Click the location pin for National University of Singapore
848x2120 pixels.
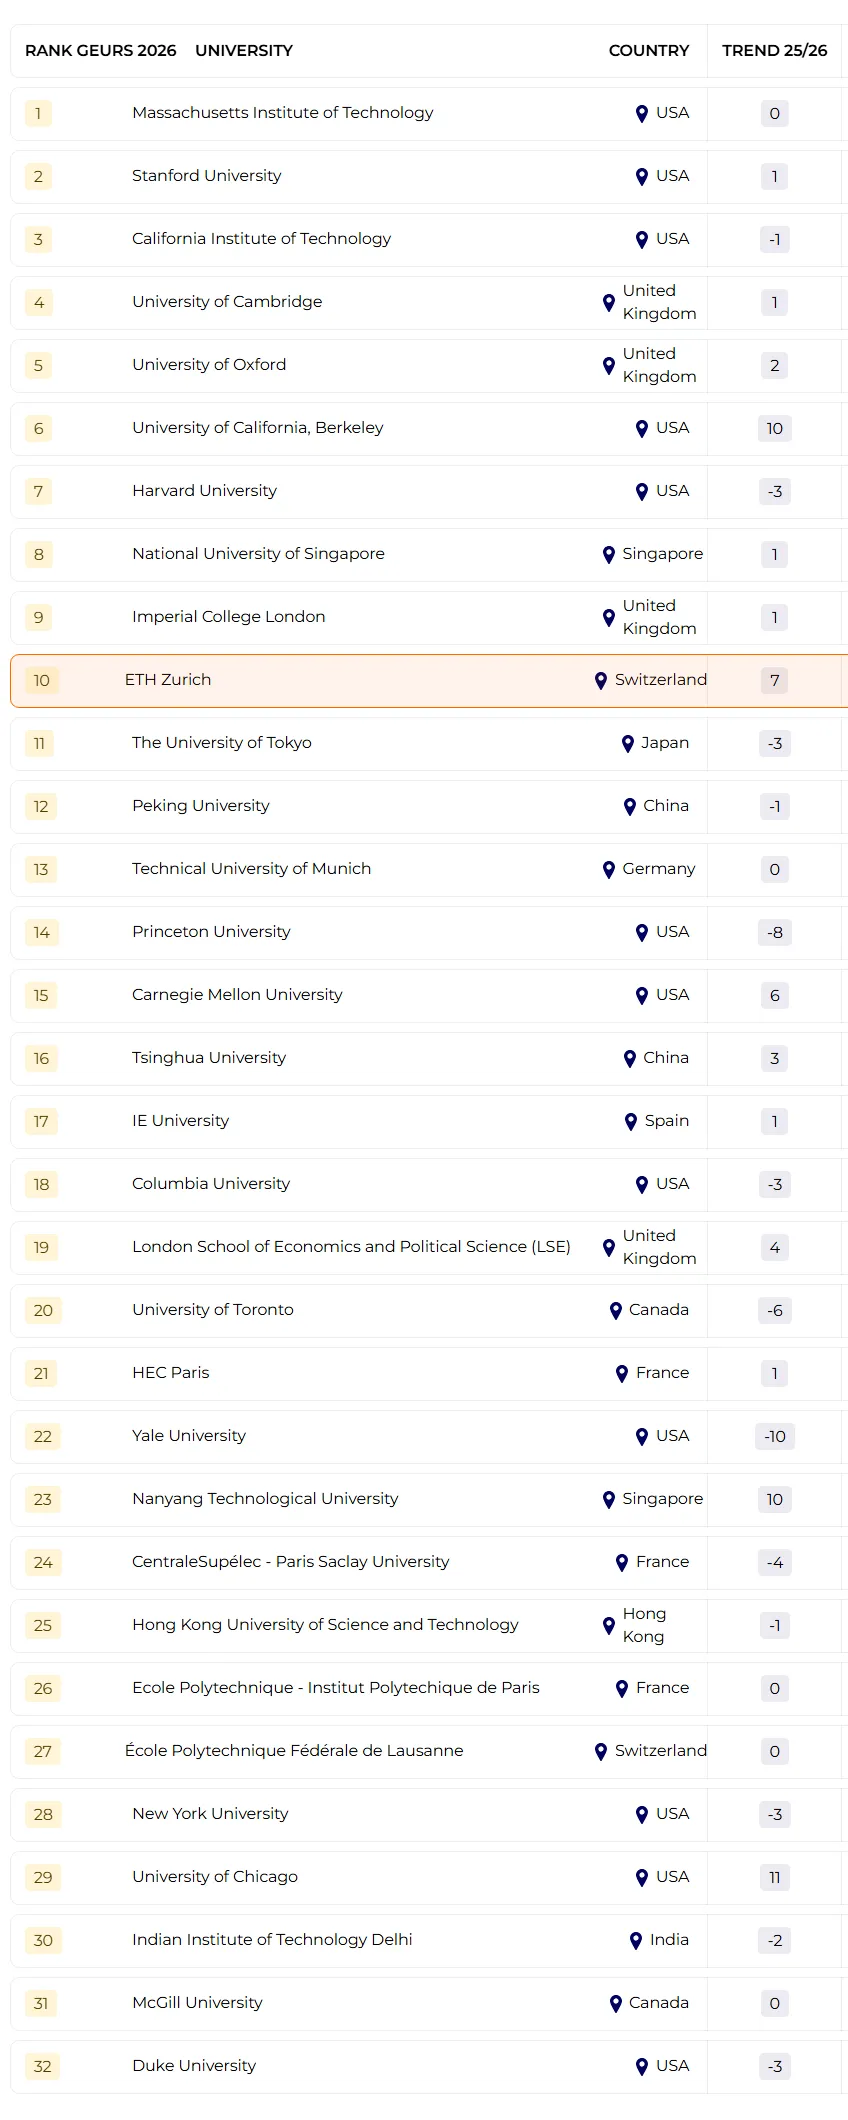[609, 555]
